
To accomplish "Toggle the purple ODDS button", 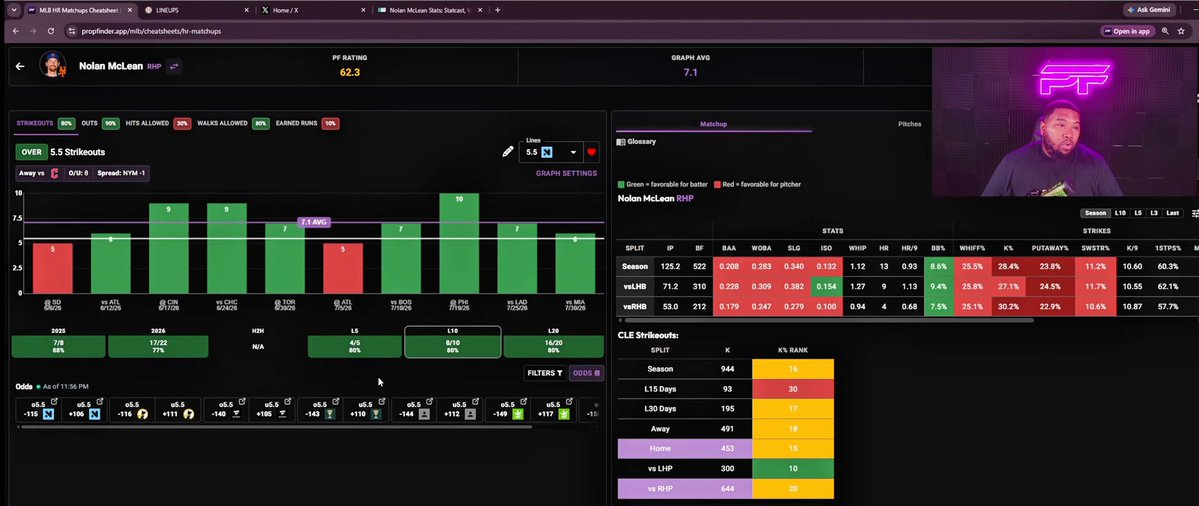I will pyautogui.click(x=587, y=373).
